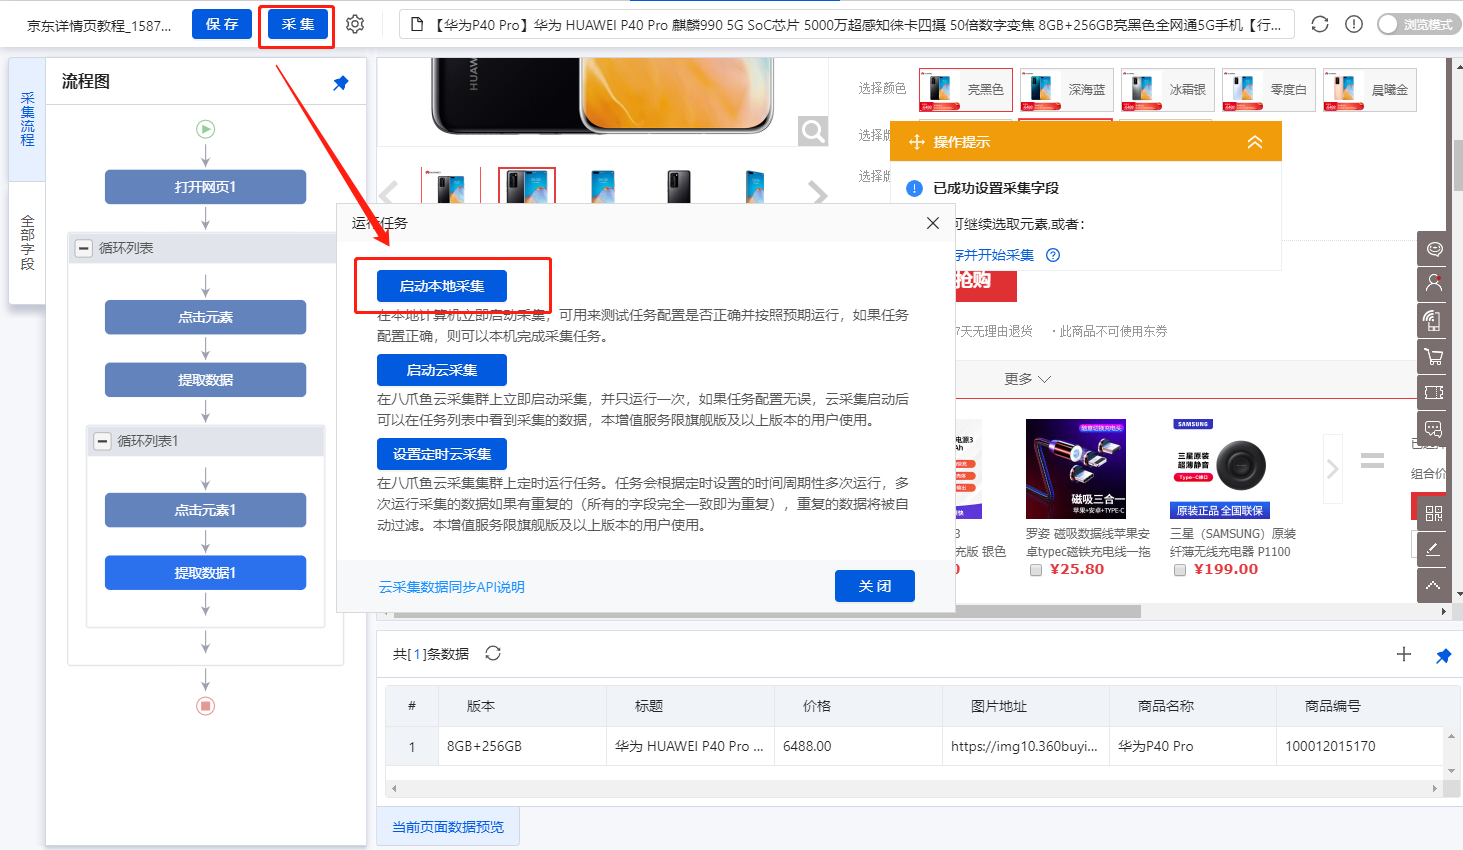The image size is (1463, 850).
Task: Click the refresh icon next to 共[1]条数据
Action: (x=493, y=653)
